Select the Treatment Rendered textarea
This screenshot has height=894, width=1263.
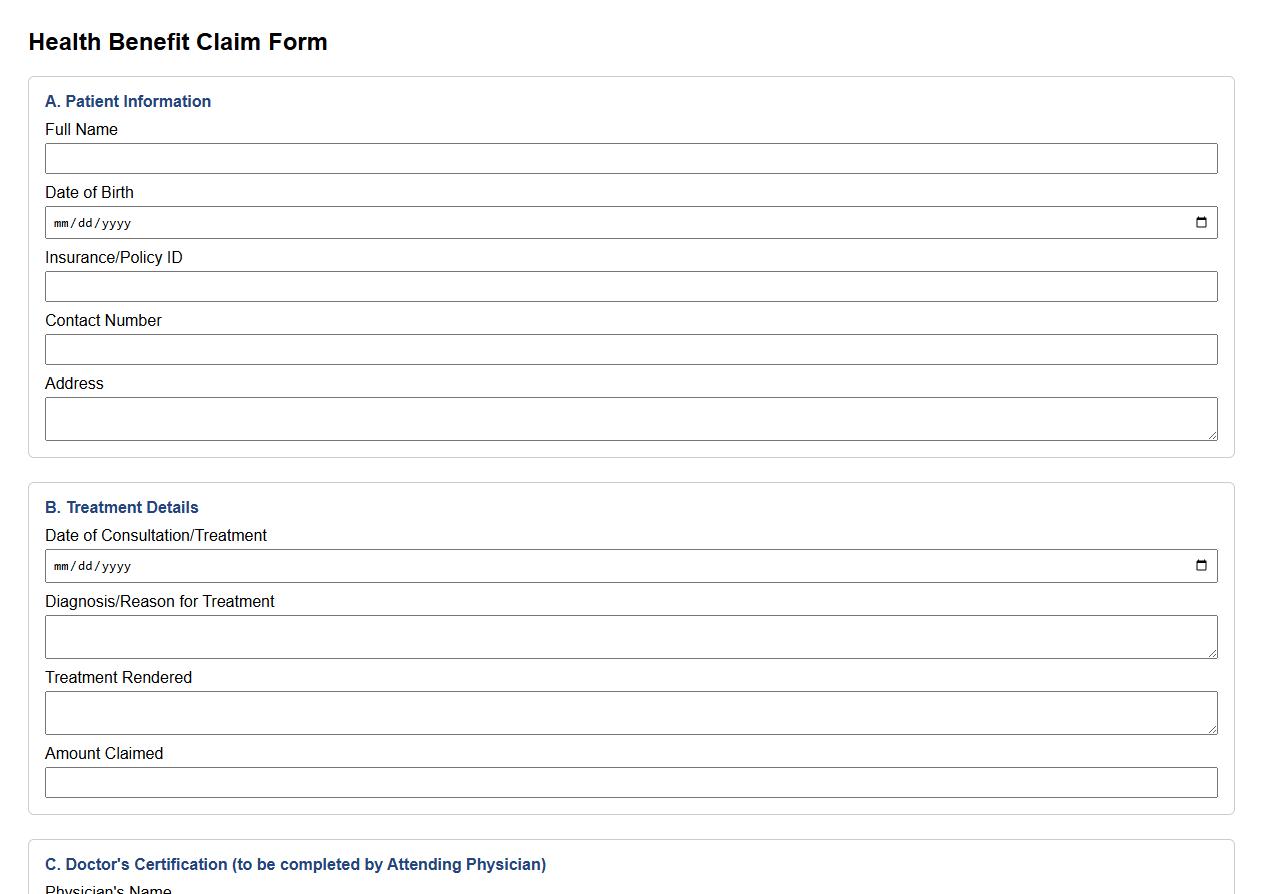[630, 710]
